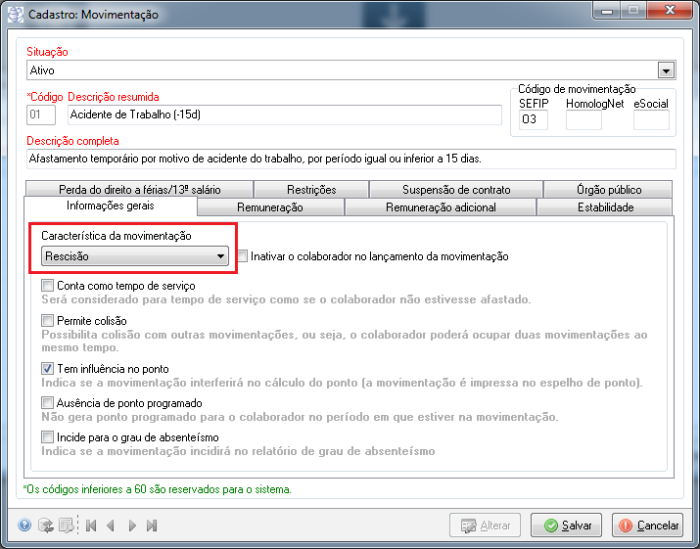Image resolution: width=700 pixels, height=549 pixels.
Task: Go to the first record arrow
Action: 90,525
